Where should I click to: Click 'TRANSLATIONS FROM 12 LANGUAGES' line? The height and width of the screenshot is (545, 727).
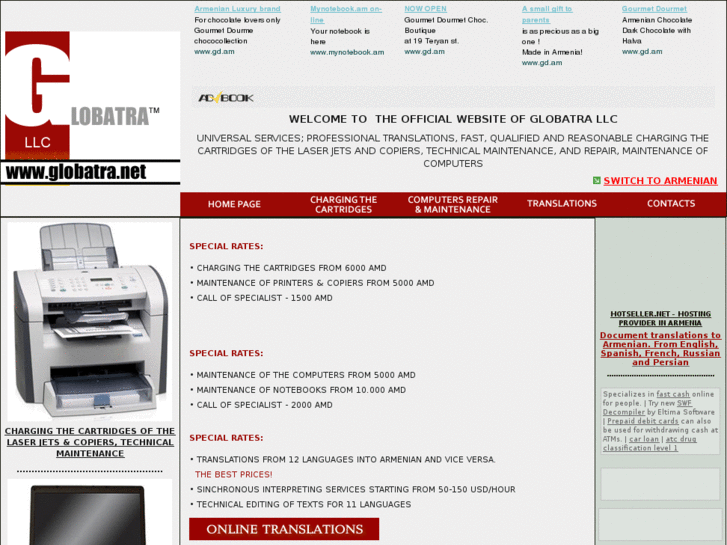[x=346, y=460]
